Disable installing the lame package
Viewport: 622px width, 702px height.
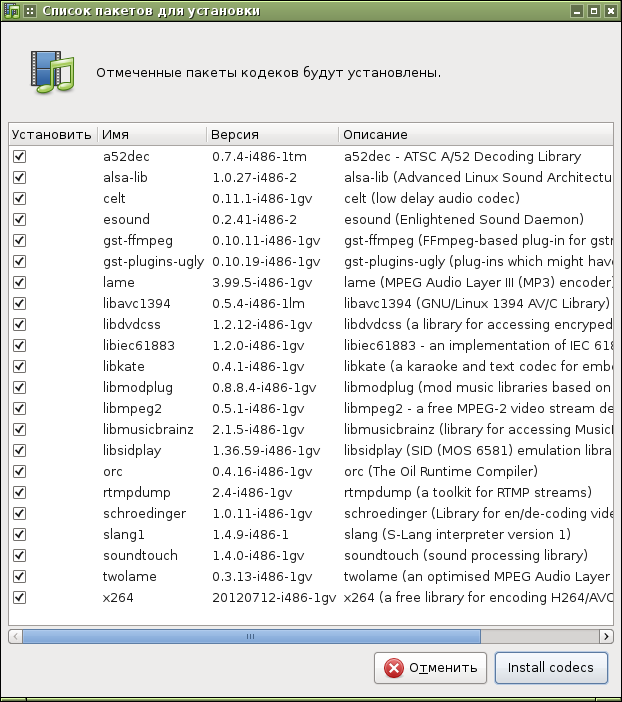[x=19, y=282]
